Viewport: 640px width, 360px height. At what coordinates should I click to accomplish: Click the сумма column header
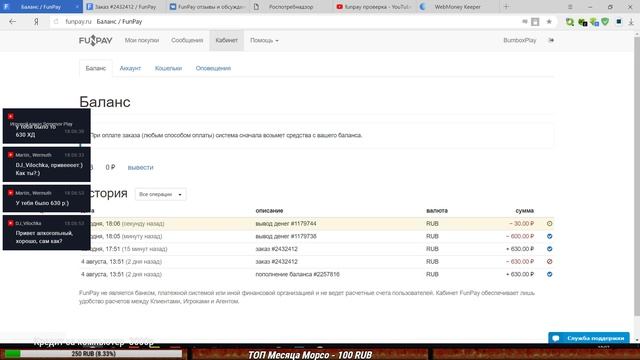click(524, 211)
